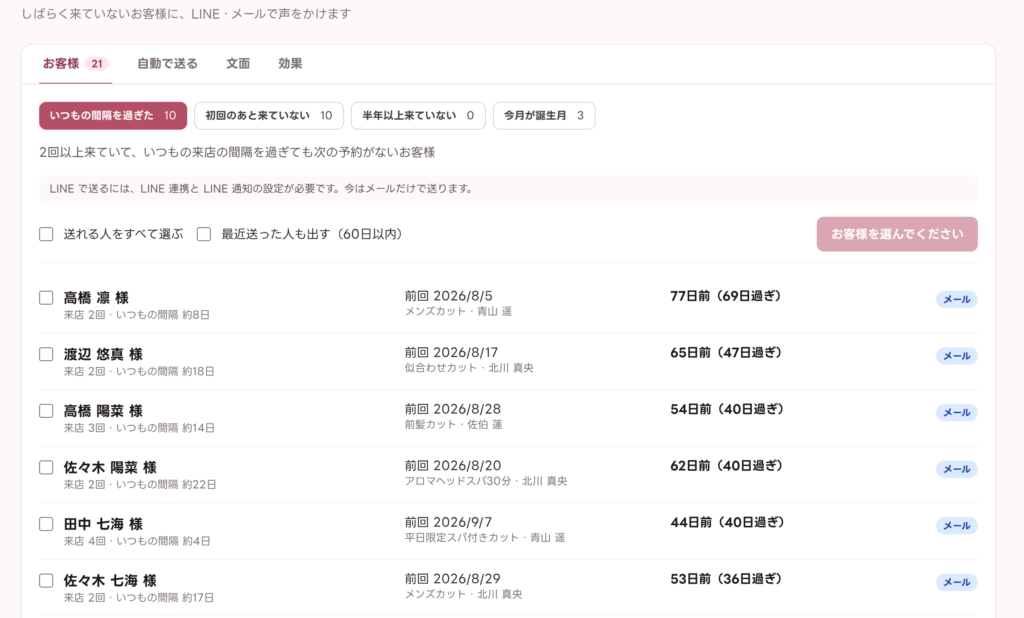
Task: Select checkbox for 佐々木 陽菜 様
Action: tap(46, 468)
